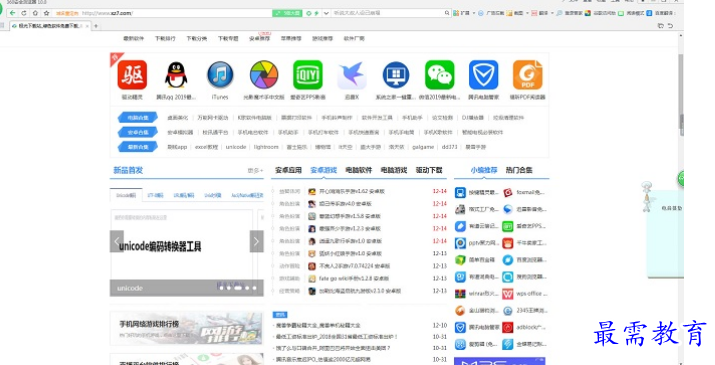
Task: Expand the extensions dropdown arrow in the toolbar
Action: [x=474, y=13]
